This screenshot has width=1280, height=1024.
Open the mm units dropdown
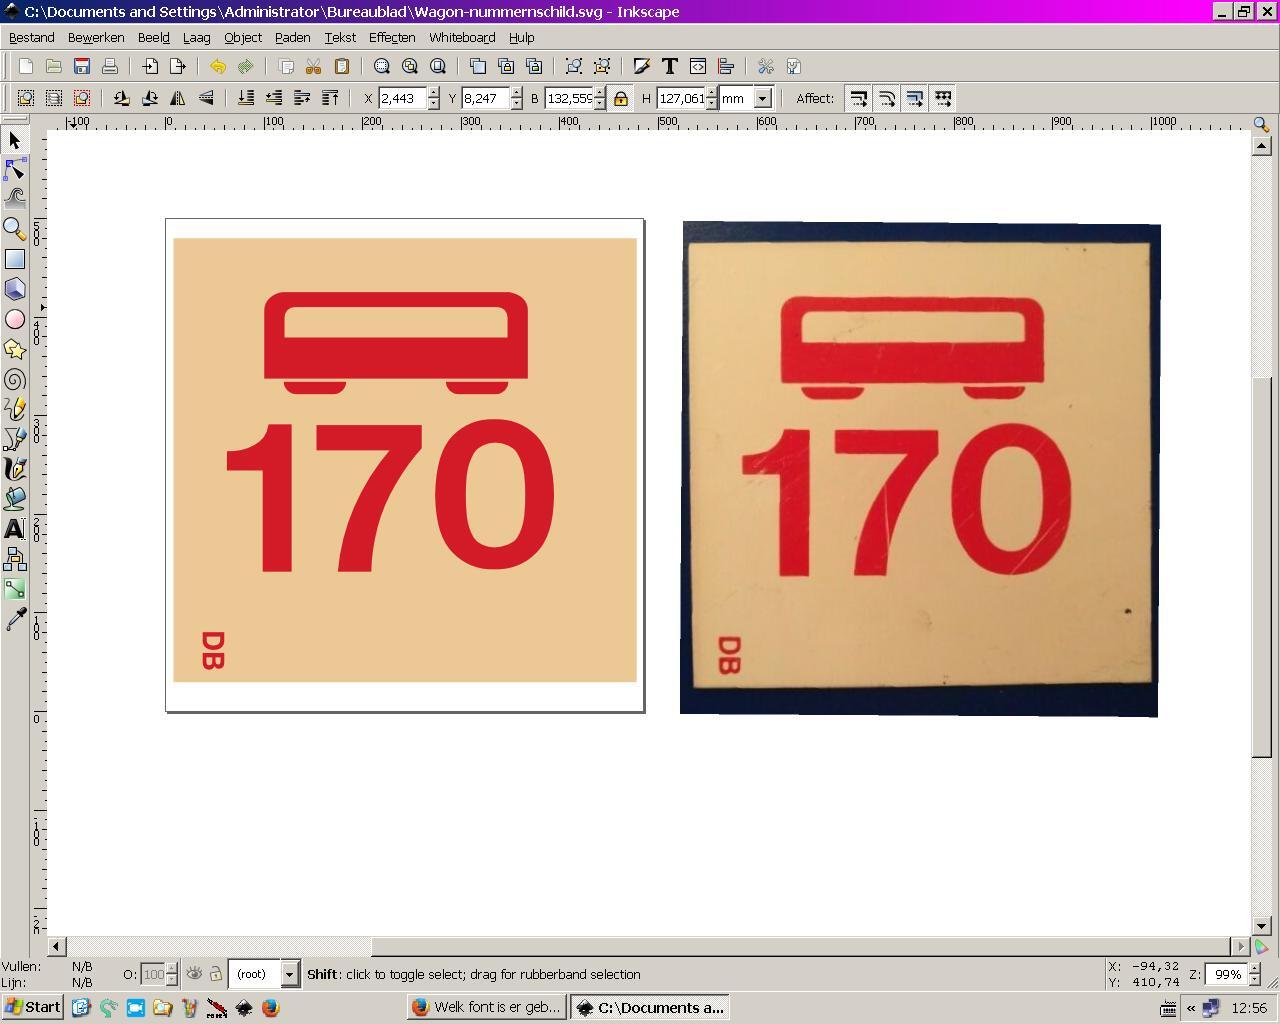[762, 98]
